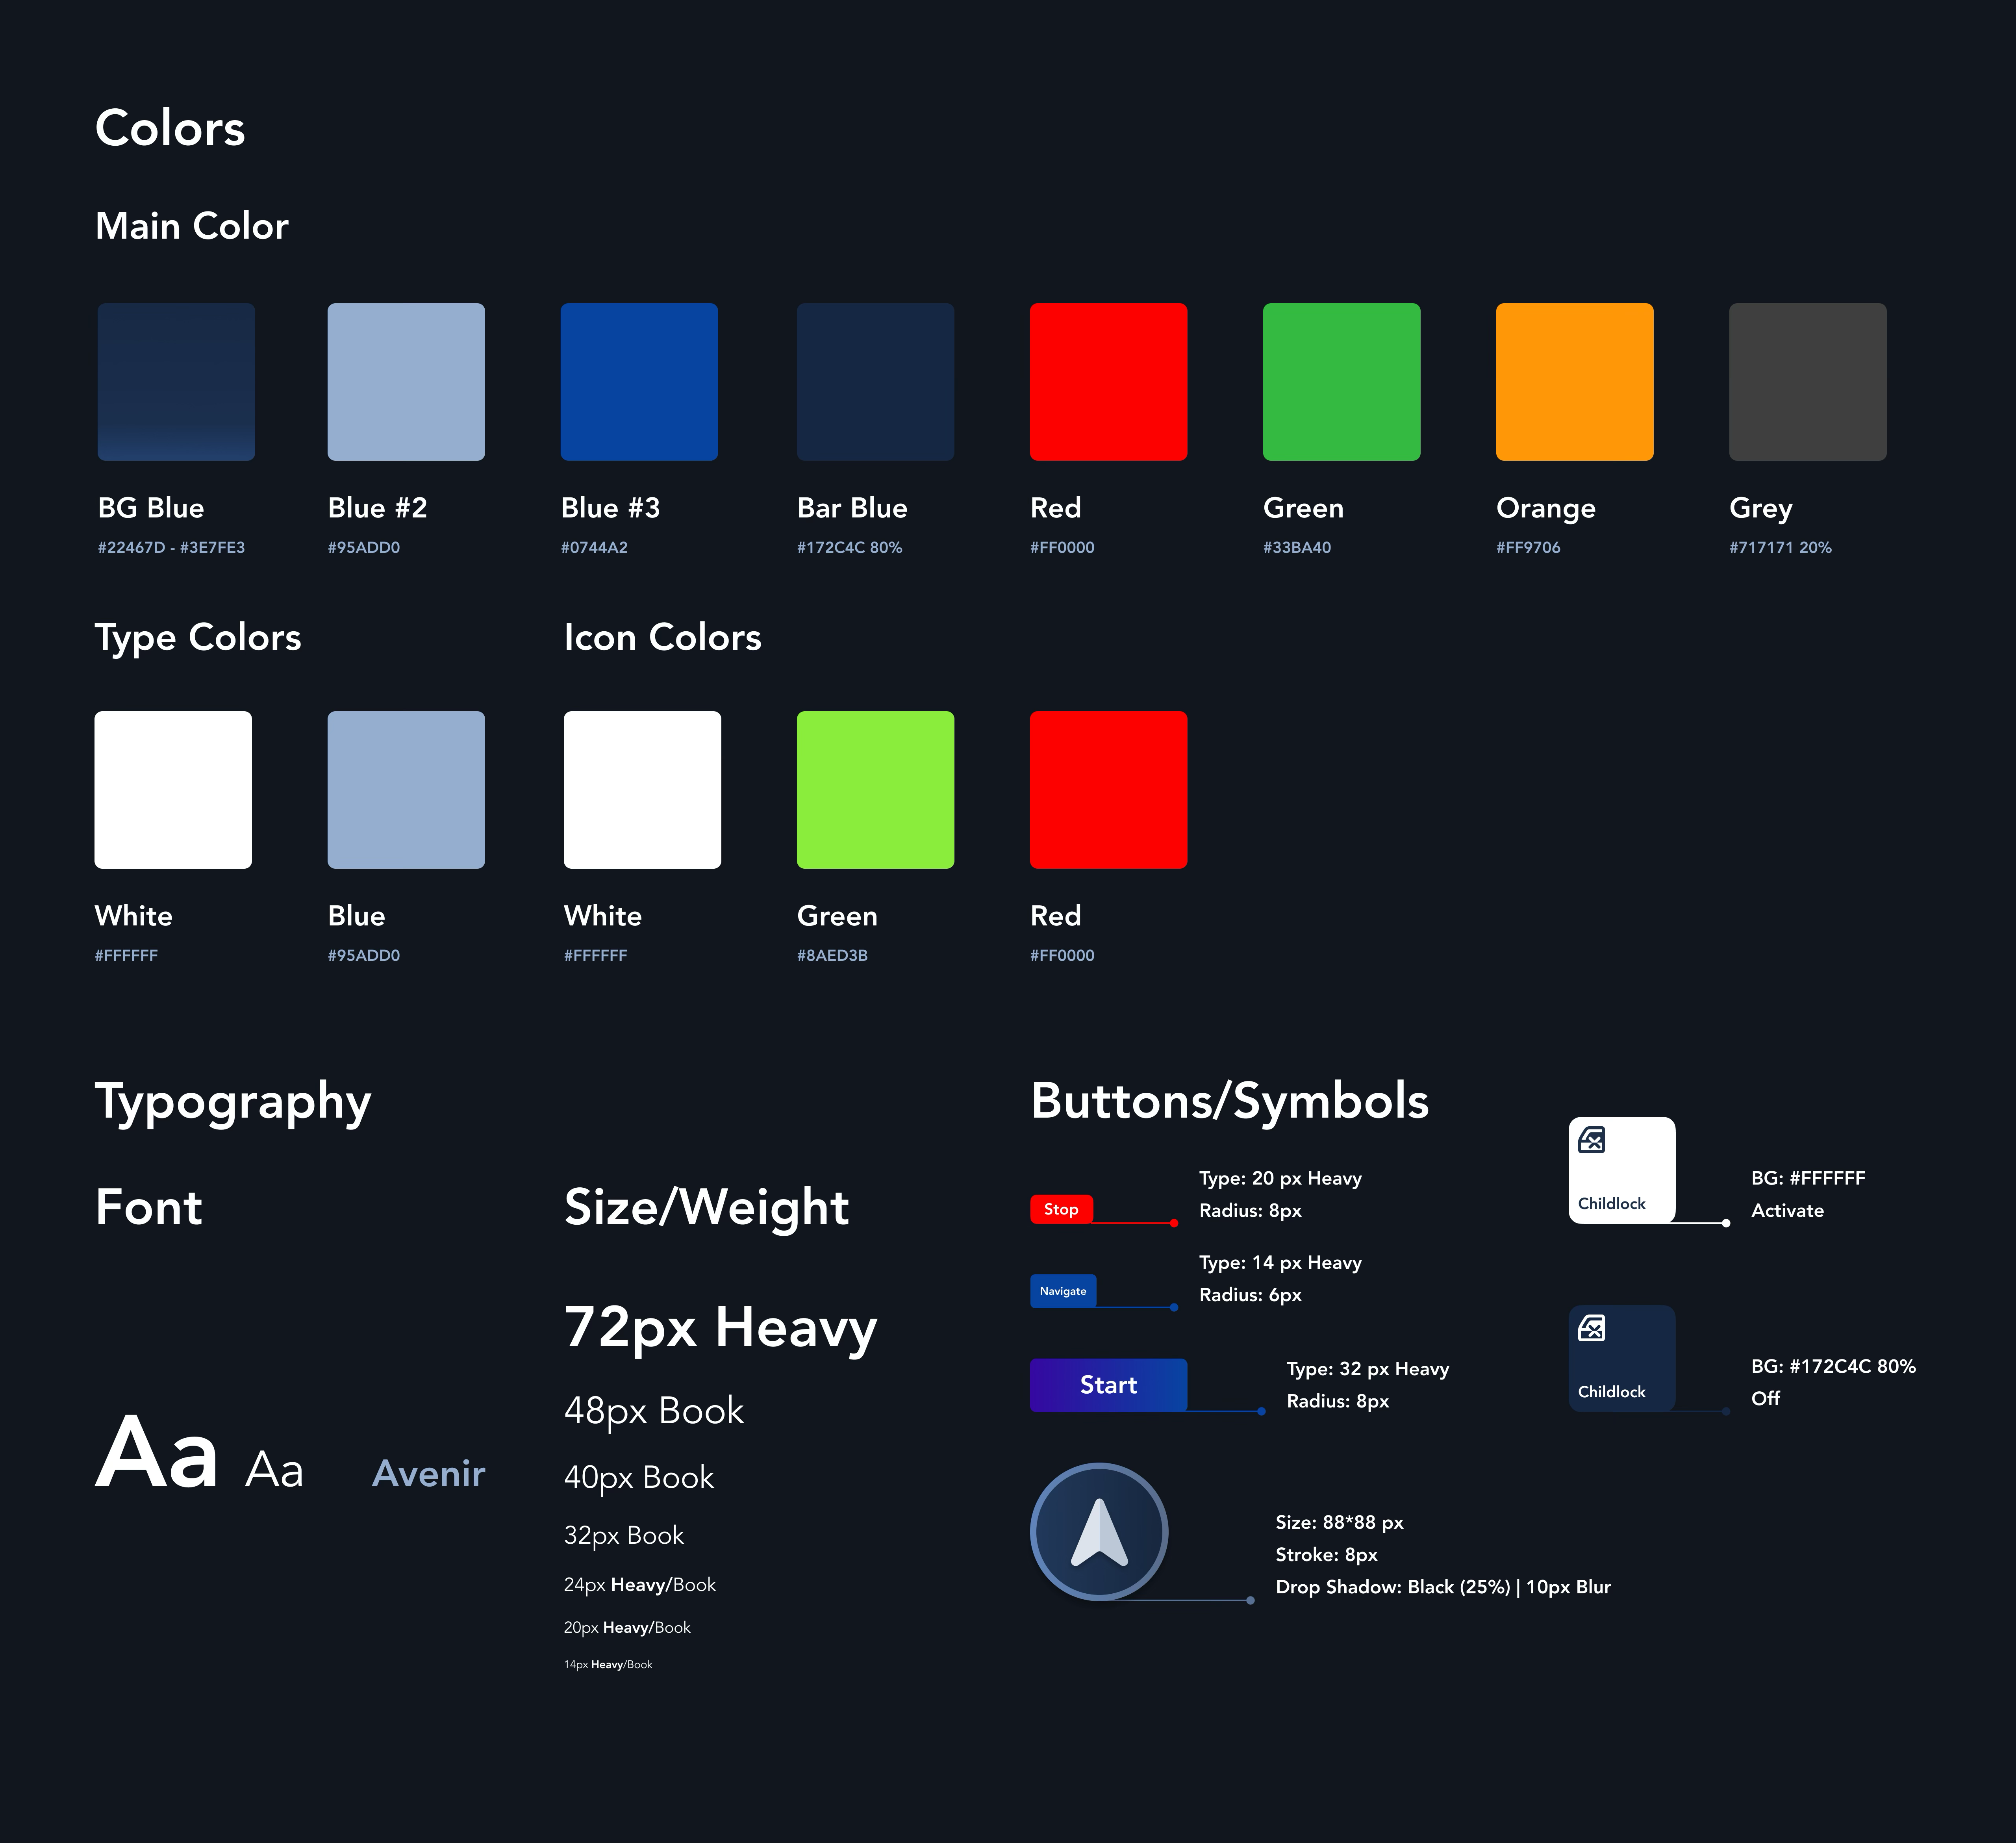Screen dimensions: 2016x1843
Task: Select the Bar Blue swatch
Action: [x=875, y=382]
